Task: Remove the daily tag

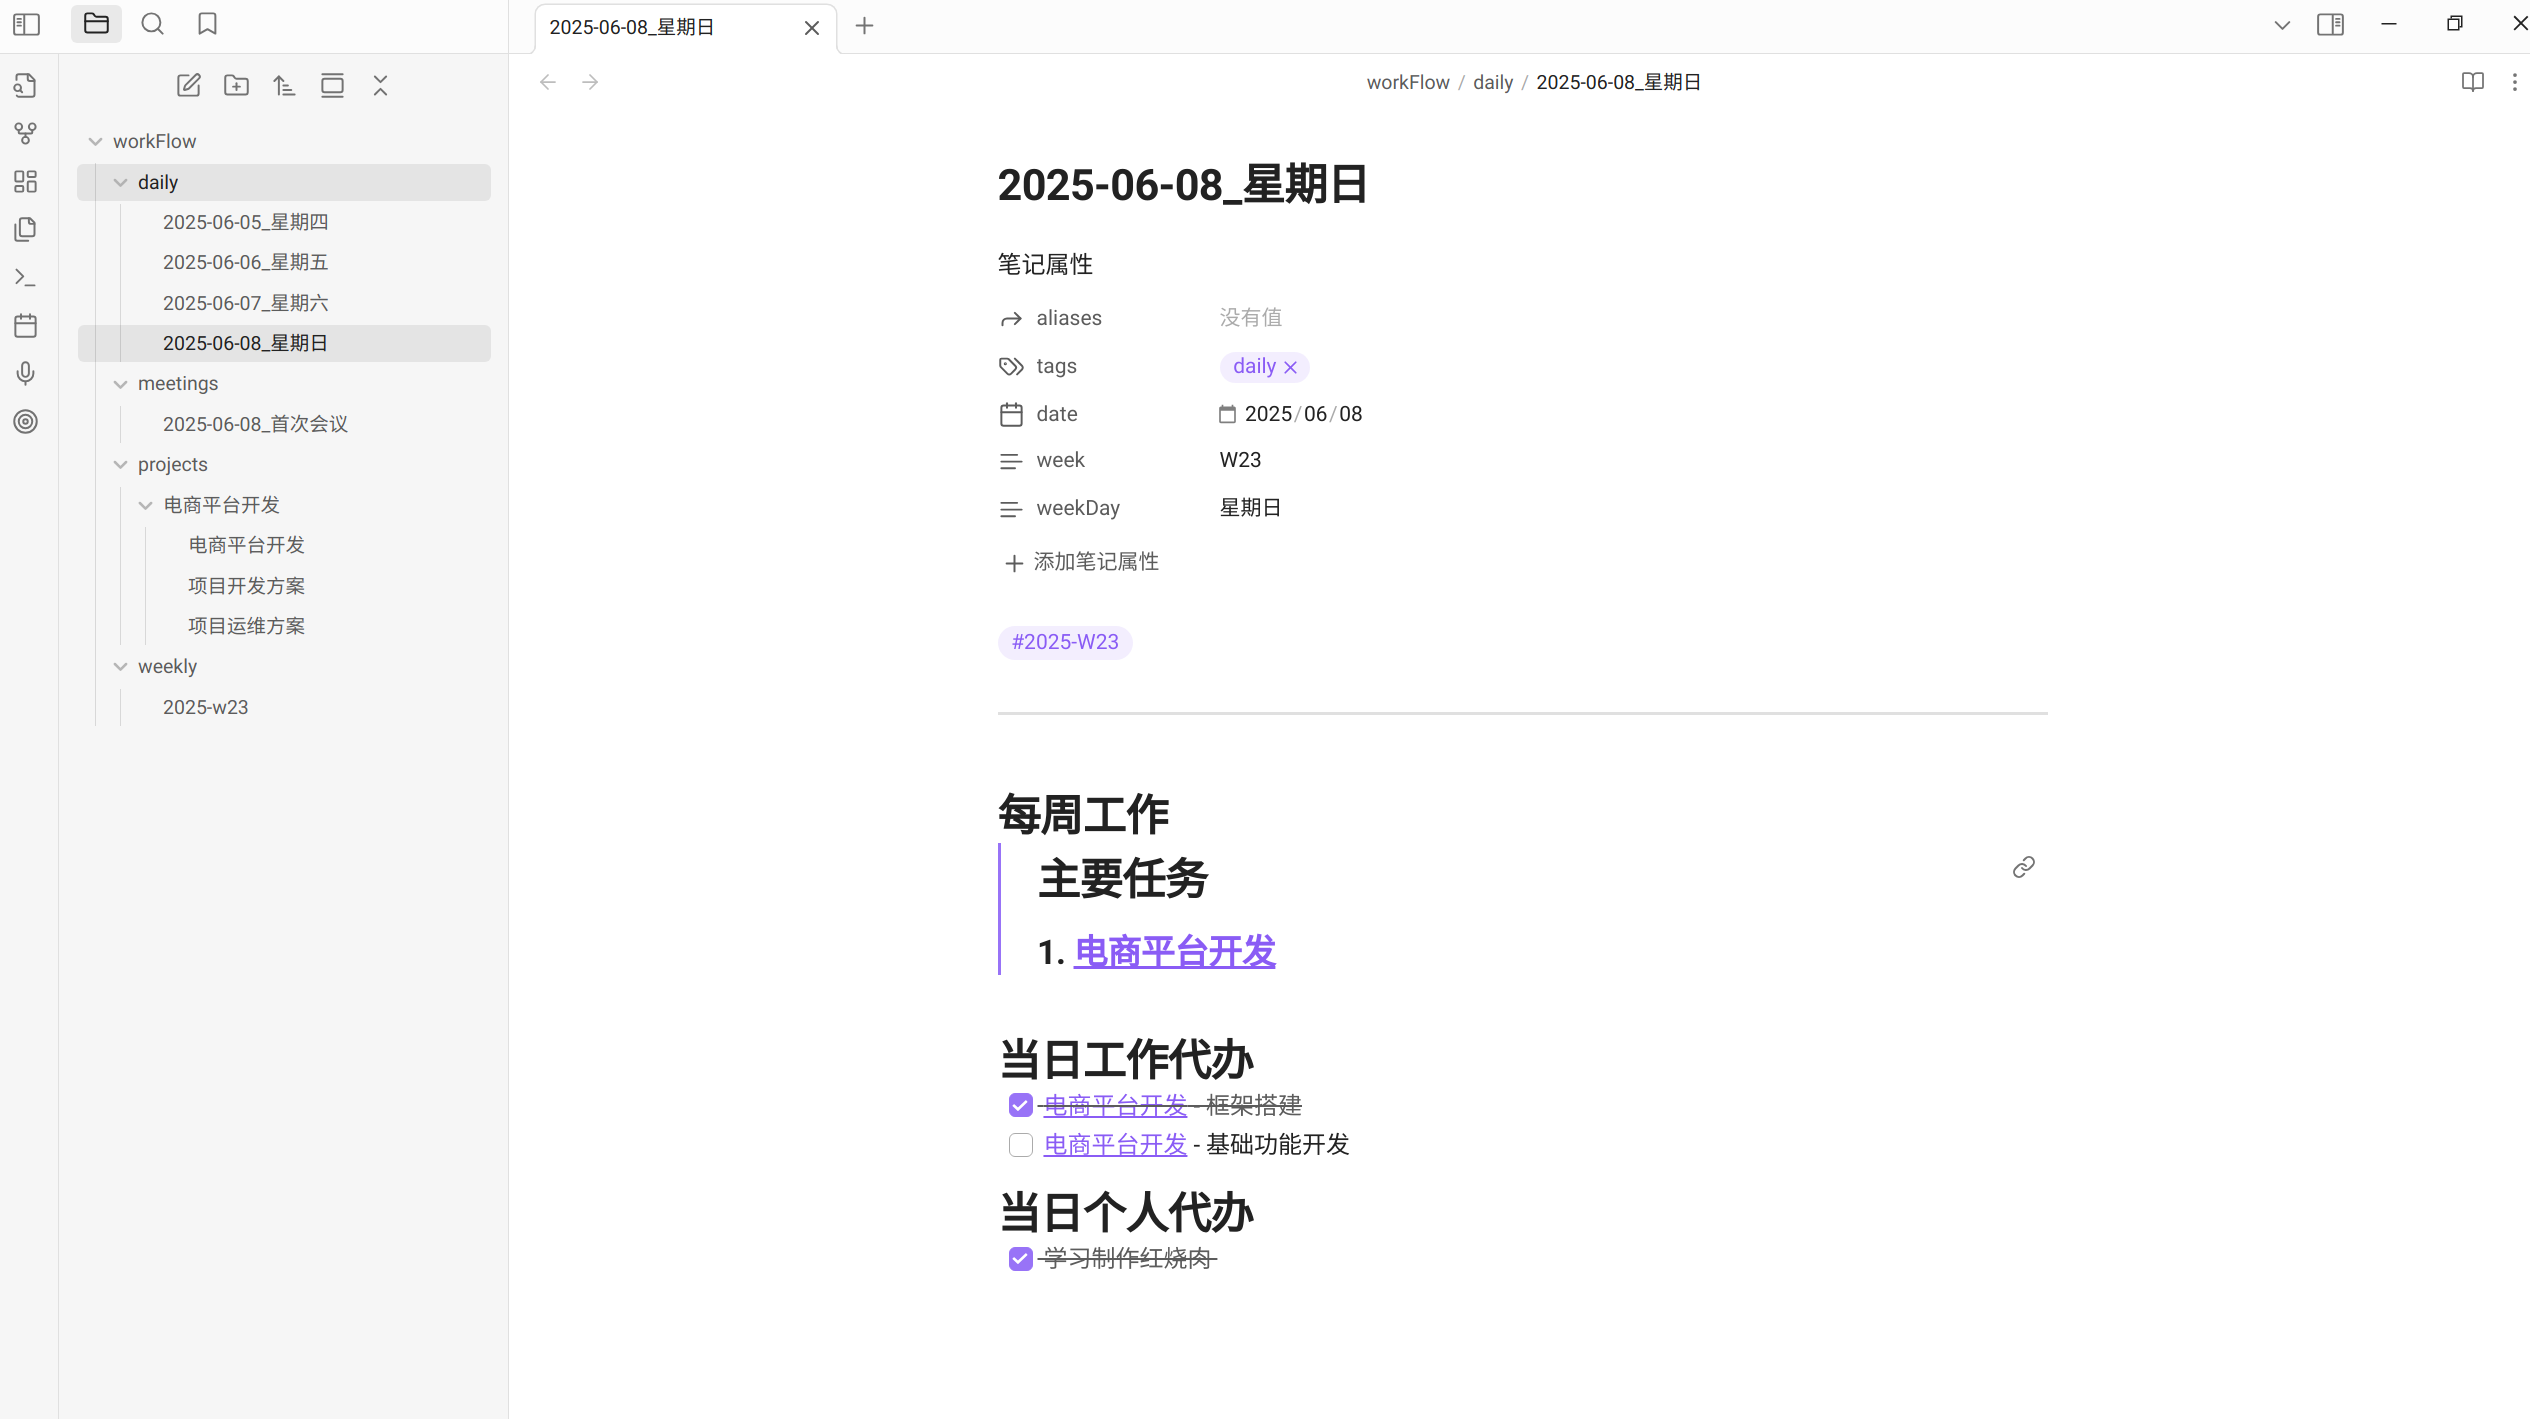Action: [x=1290, y=367]
